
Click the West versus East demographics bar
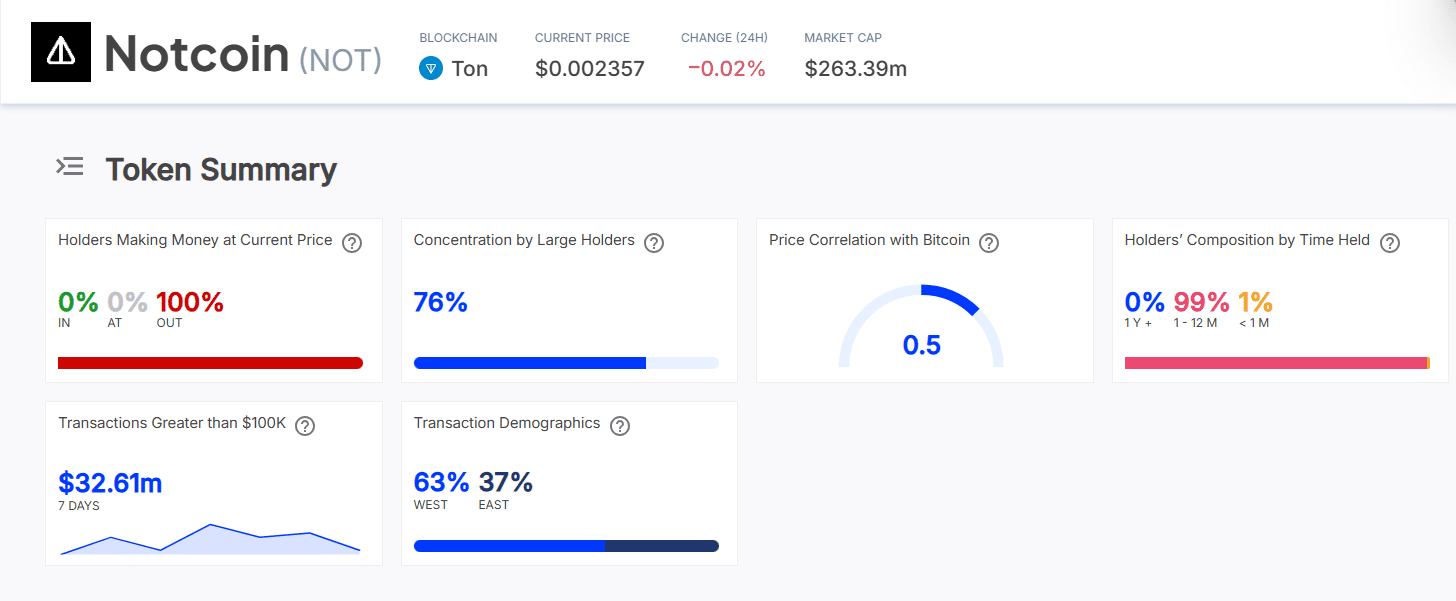(566, 546)
